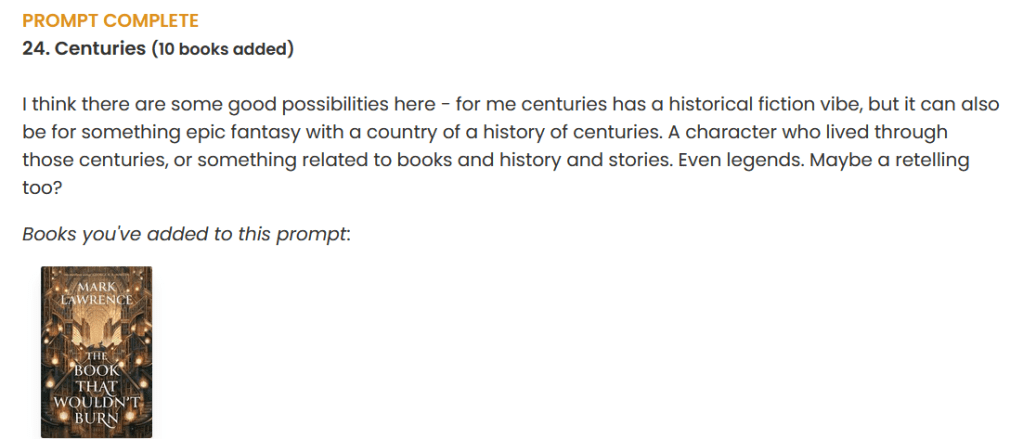This screenshot has height=439, width=1023.
Task: Click the words "those centuries" in the paragraph
Action: (x=83, y=160)
